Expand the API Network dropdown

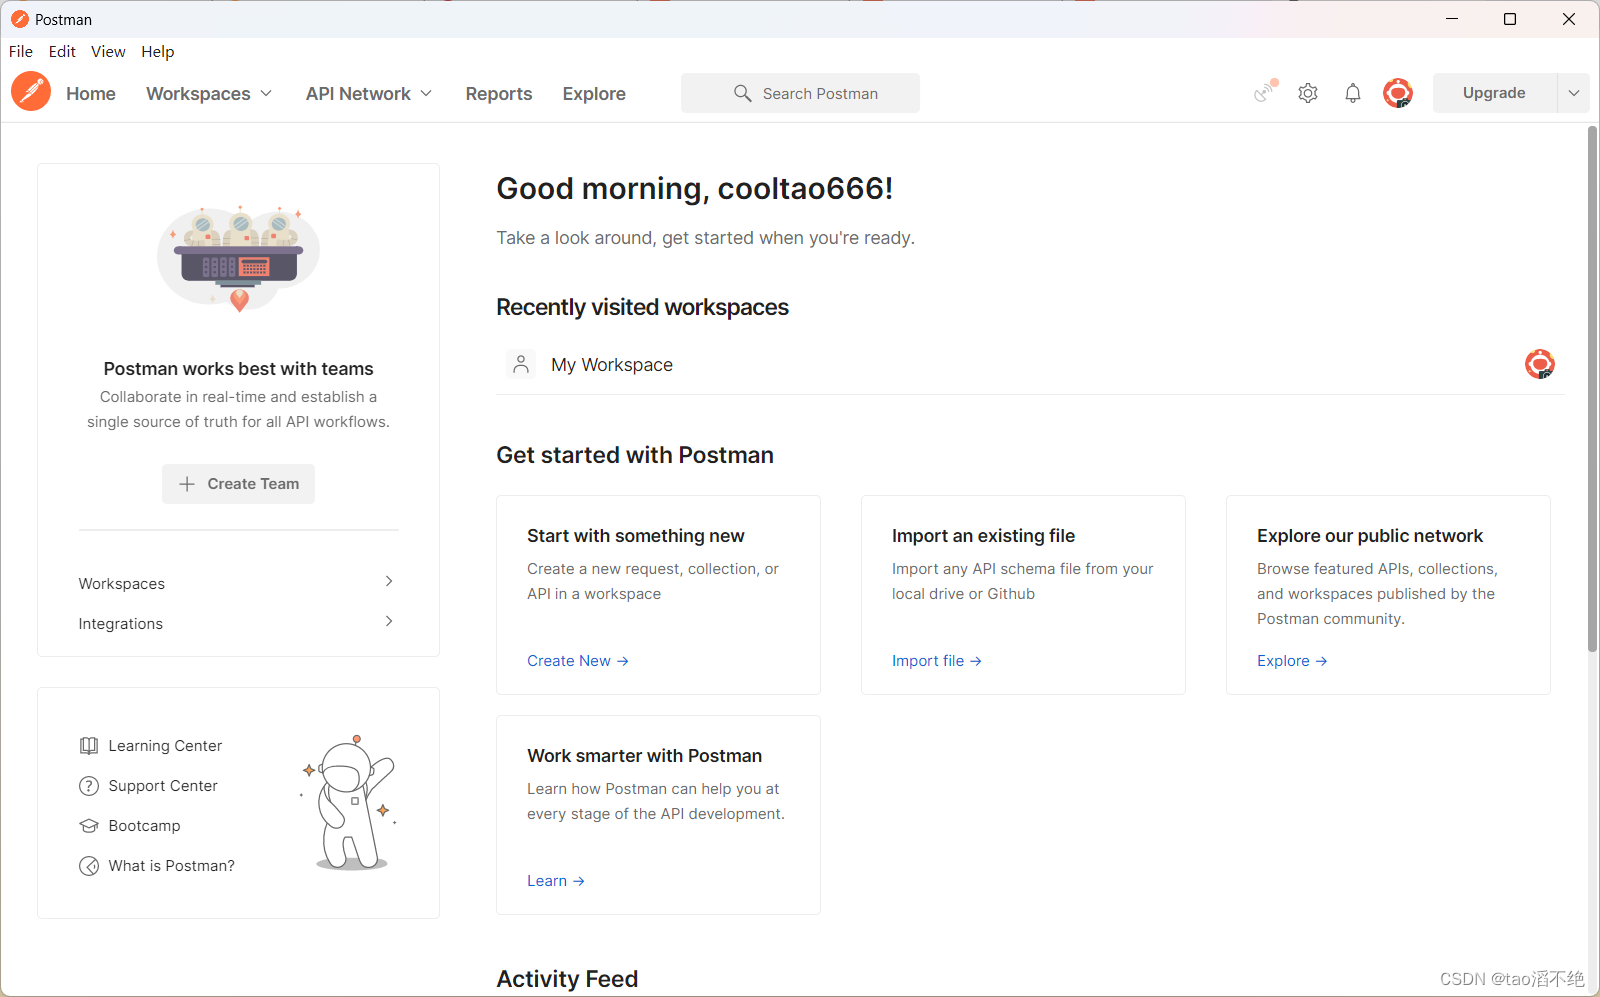[426, 93]
